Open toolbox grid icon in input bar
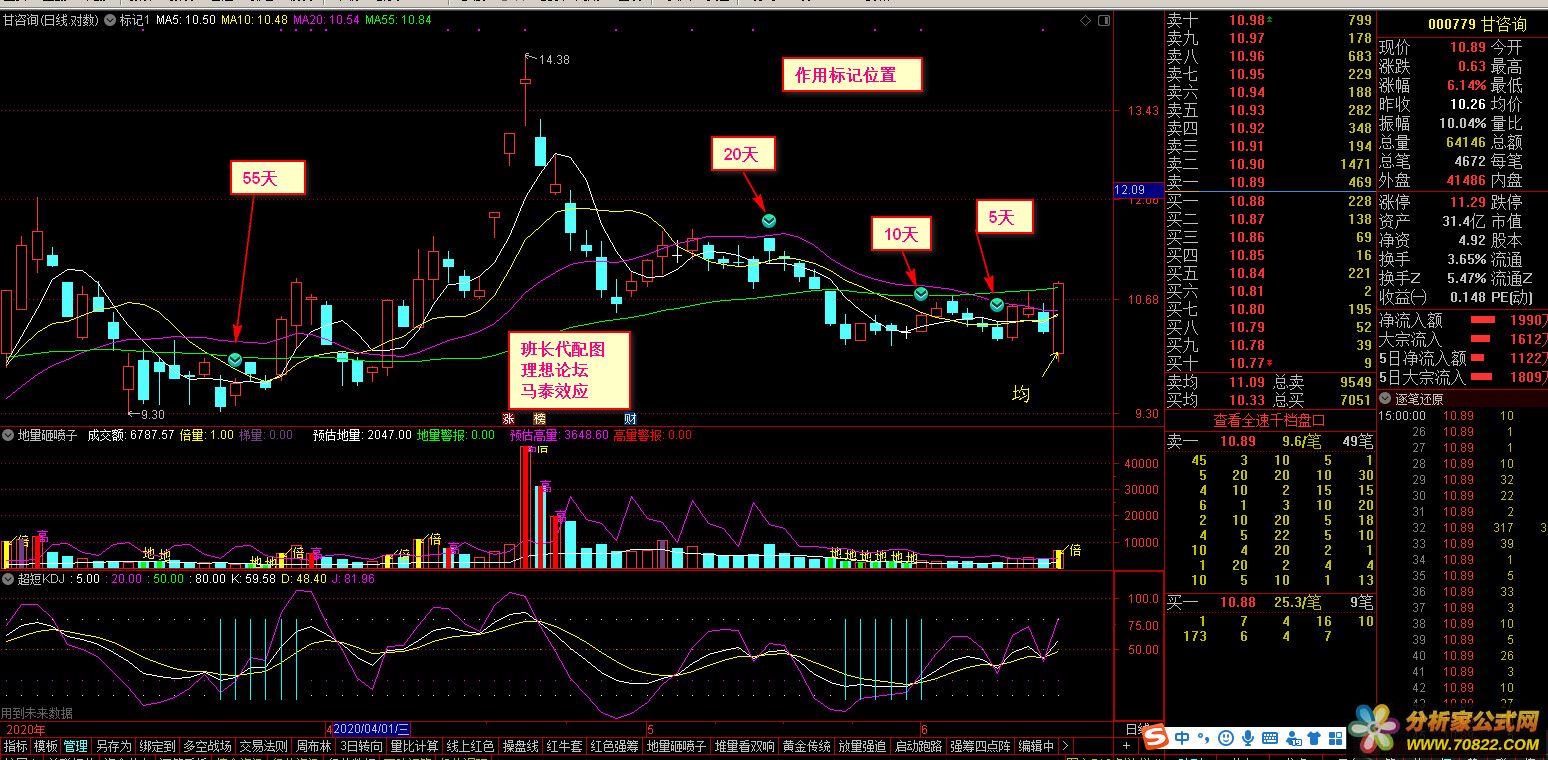Viewport: 1548px width, 760px height. pos(1335,739)
